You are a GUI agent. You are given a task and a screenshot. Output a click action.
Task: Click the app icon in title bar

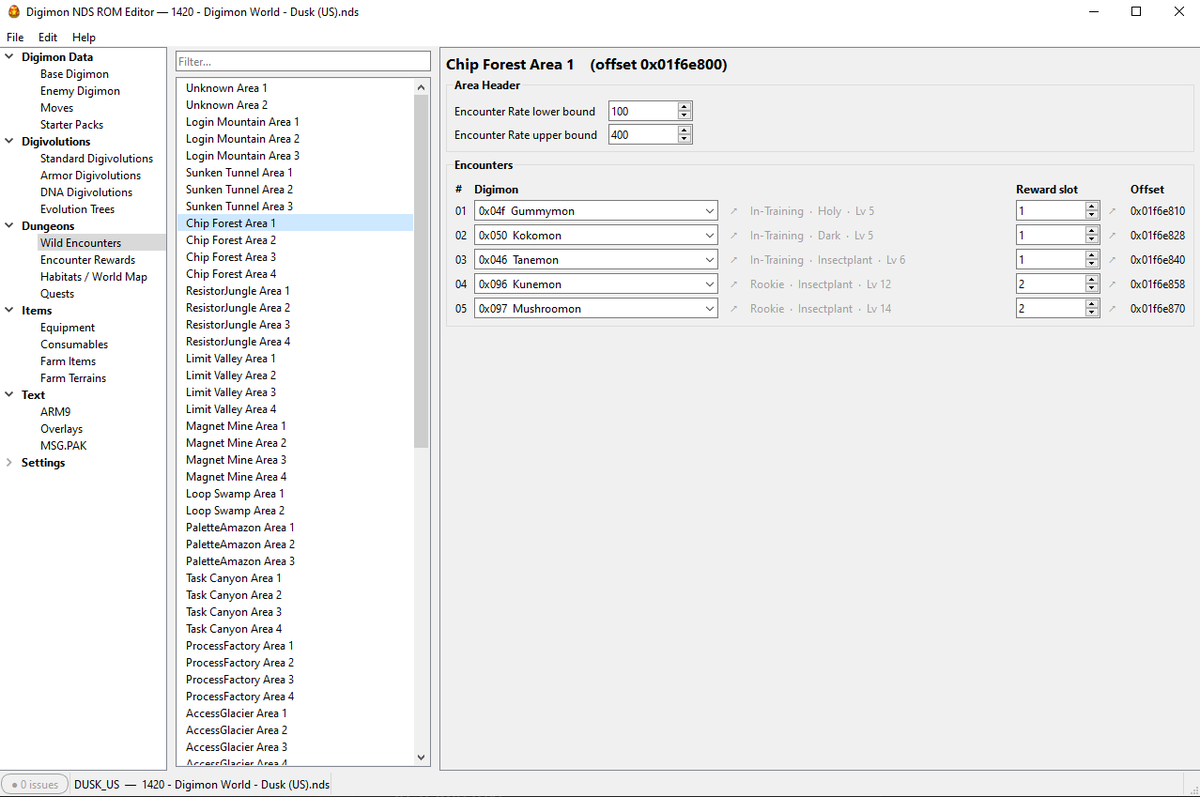tap(13, 12)
